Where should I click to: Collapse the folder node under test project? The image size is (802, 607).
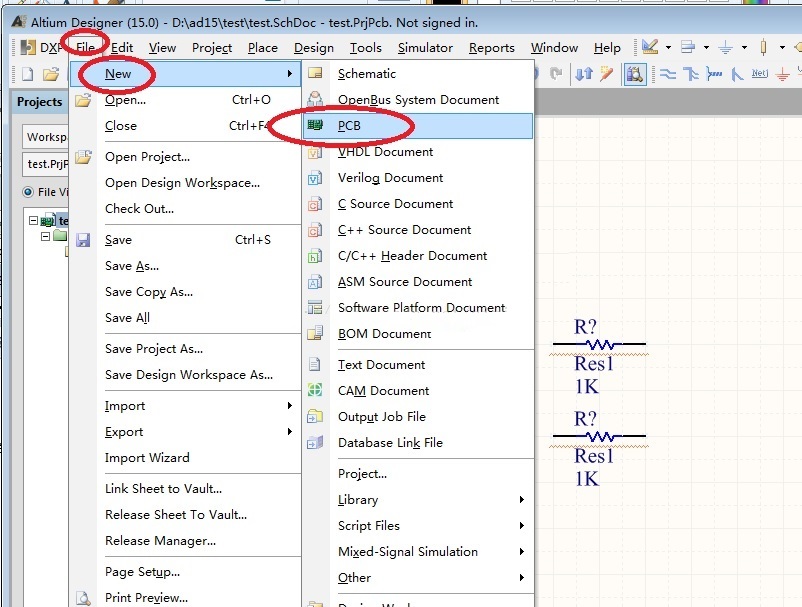(x=45, y=237)
